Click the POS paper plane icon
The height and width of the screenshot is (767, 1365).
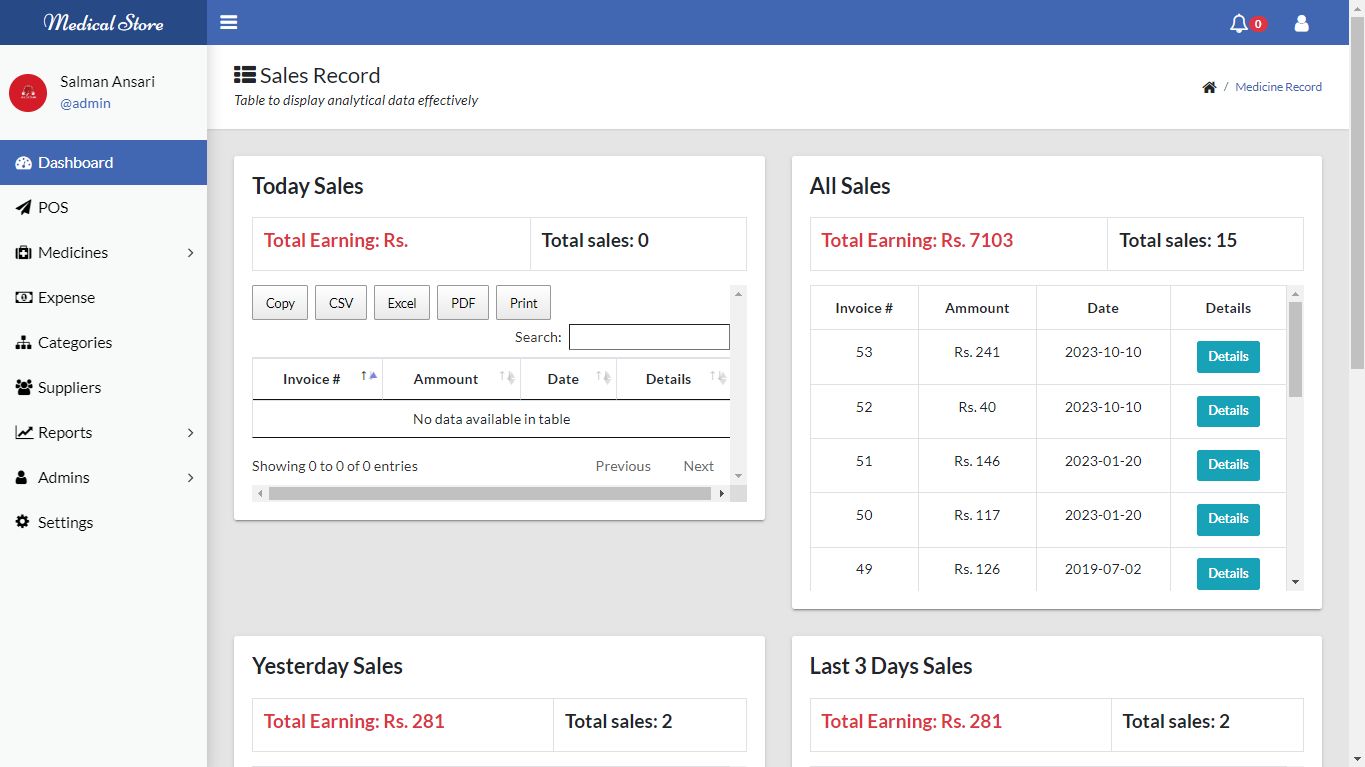tap(23, 208)
